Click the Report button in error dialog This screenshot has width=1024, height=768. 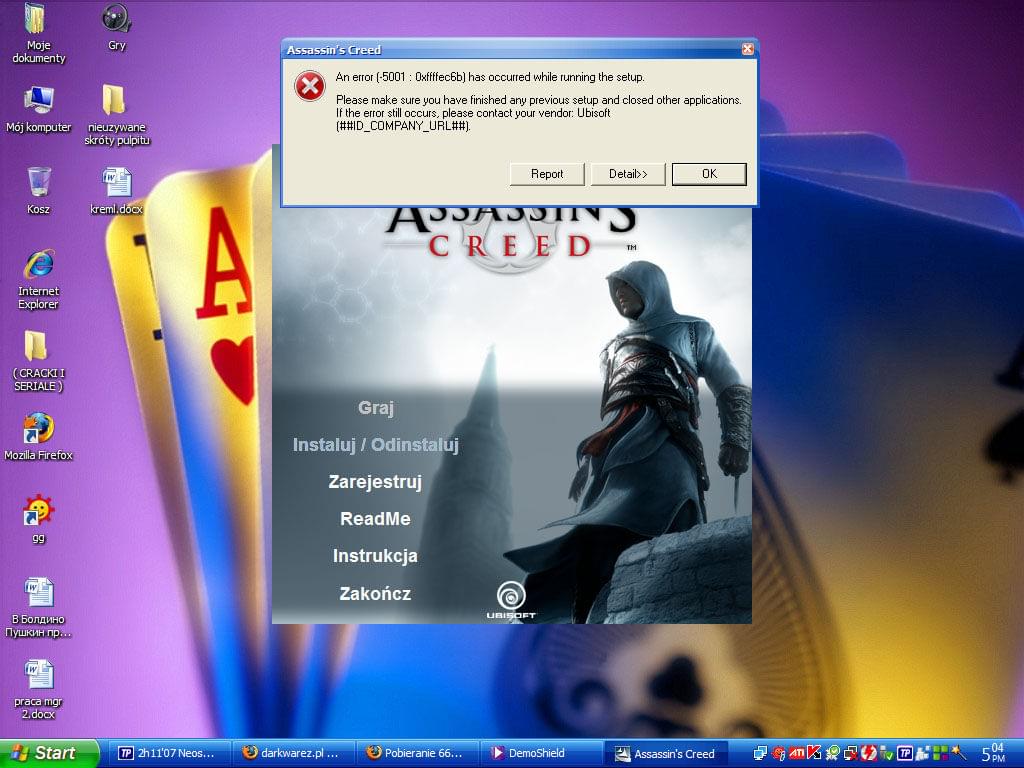tap(547, 174)
